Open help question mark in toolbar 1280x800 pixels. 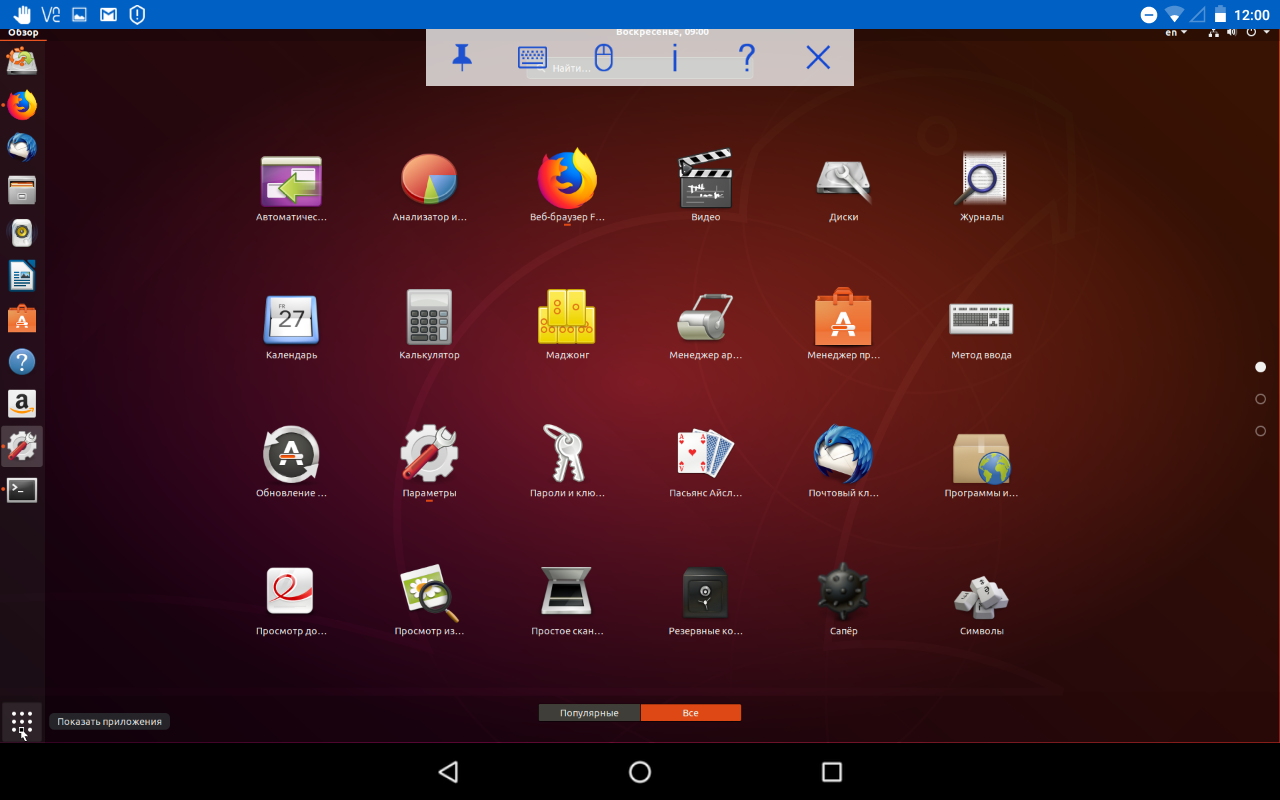coord(746,58)
